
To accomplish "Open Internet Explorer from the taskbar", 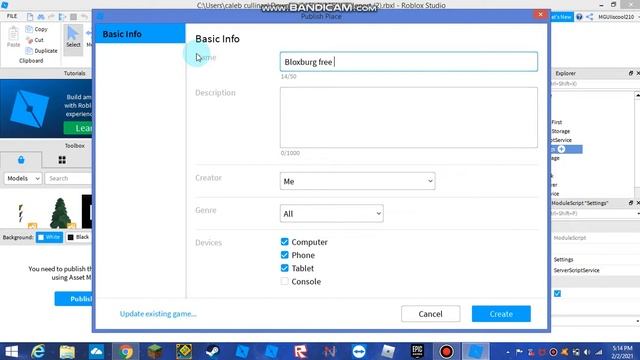I will pos(38,351).
